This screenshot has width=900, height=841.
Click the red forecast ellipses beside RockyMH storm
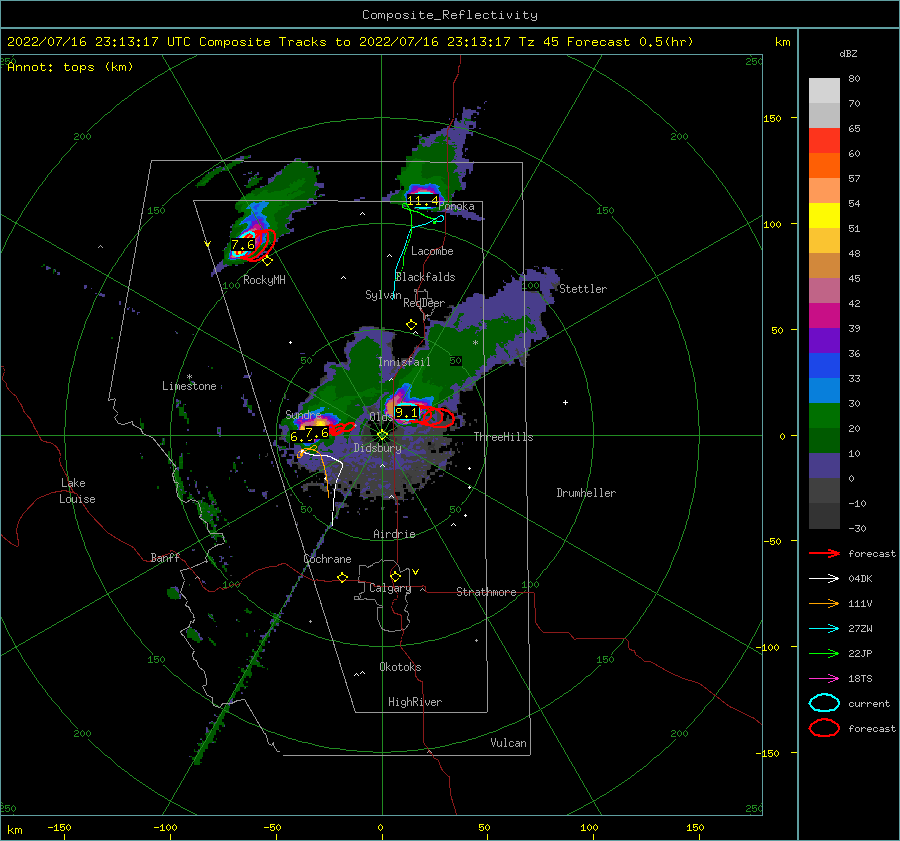point(261,245)
